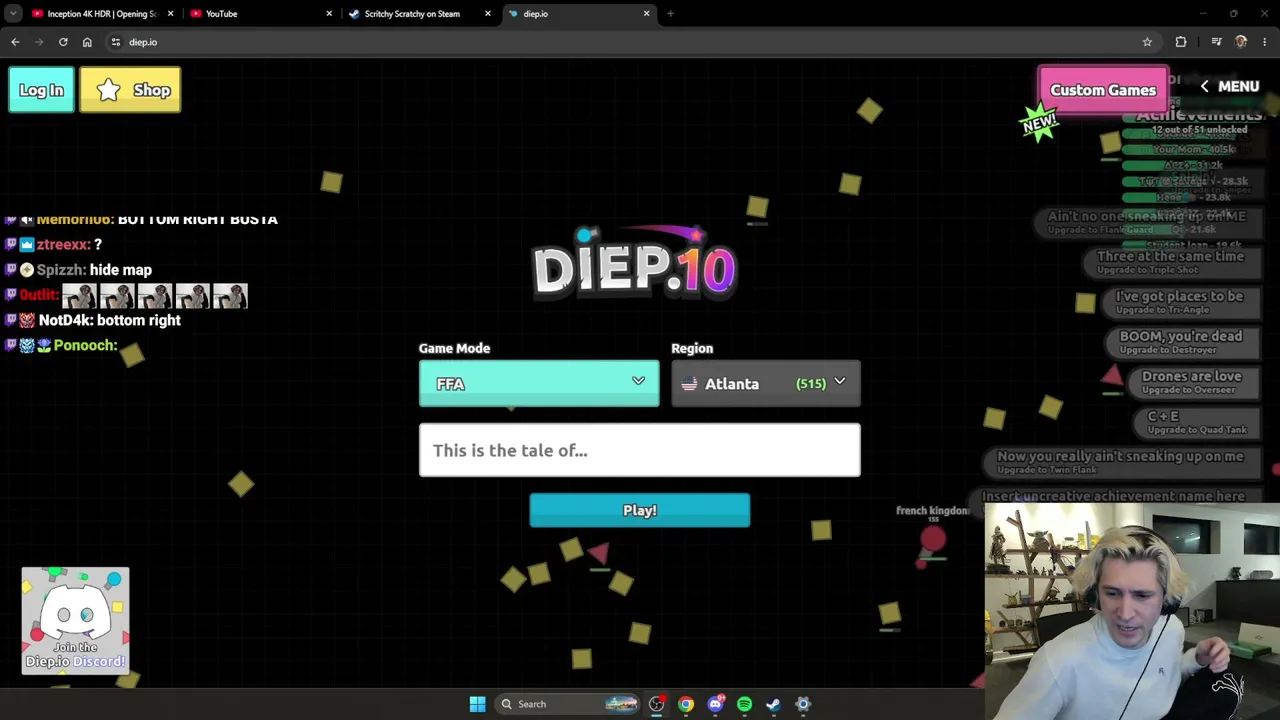Open a new browser tab
The image size is (1280, 720).
pyautogui.click(x=670, y=14)
